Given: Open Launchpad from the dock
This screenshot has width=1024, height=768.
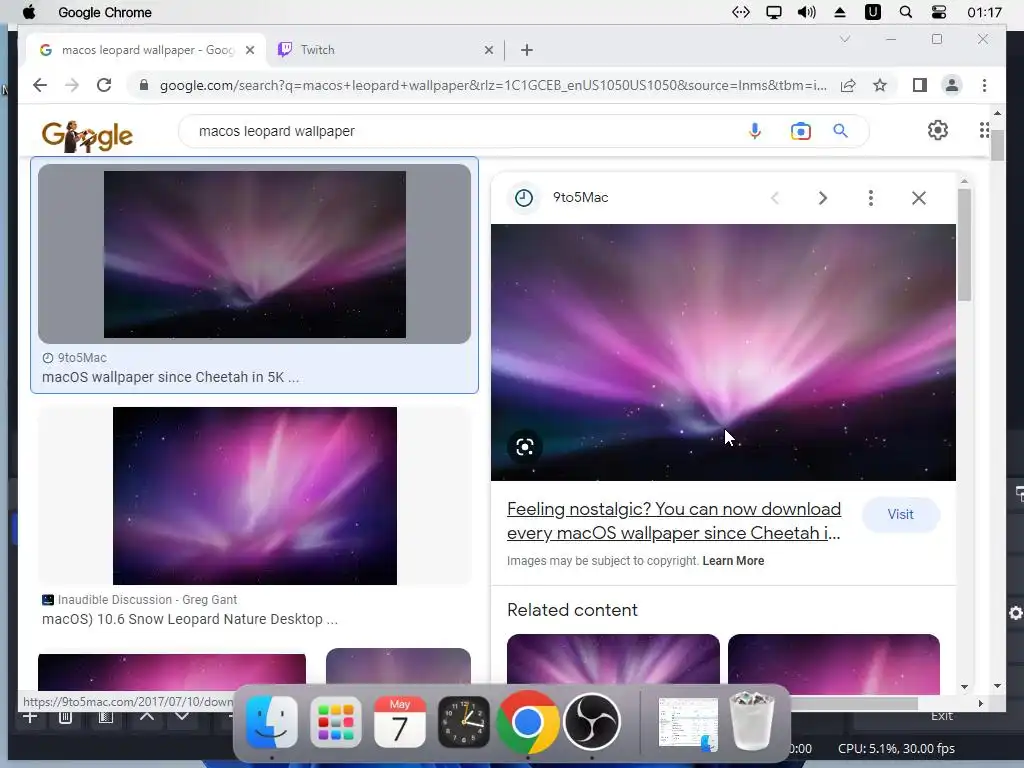Looking at the screenshot, I should point(336,722).
